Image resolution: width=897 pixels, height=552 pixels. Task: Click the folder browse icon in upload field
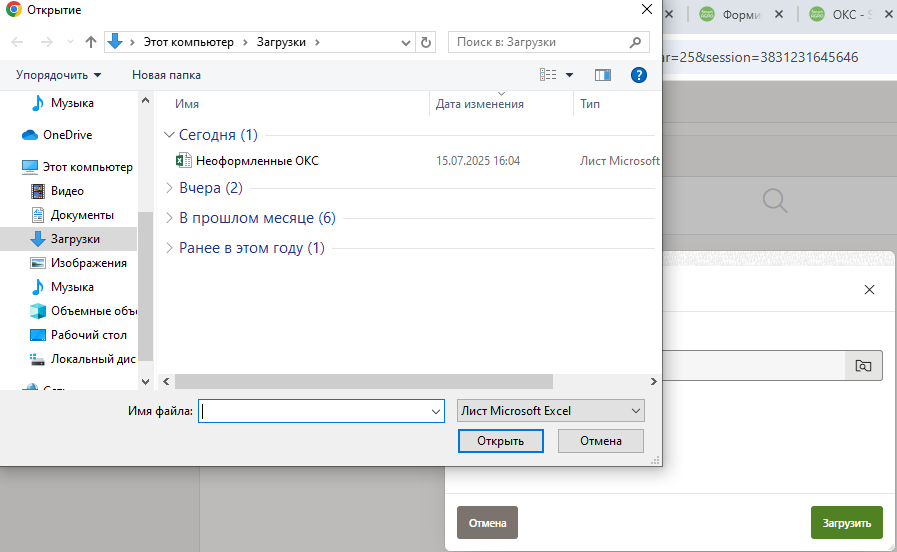[x=863, y=366]
